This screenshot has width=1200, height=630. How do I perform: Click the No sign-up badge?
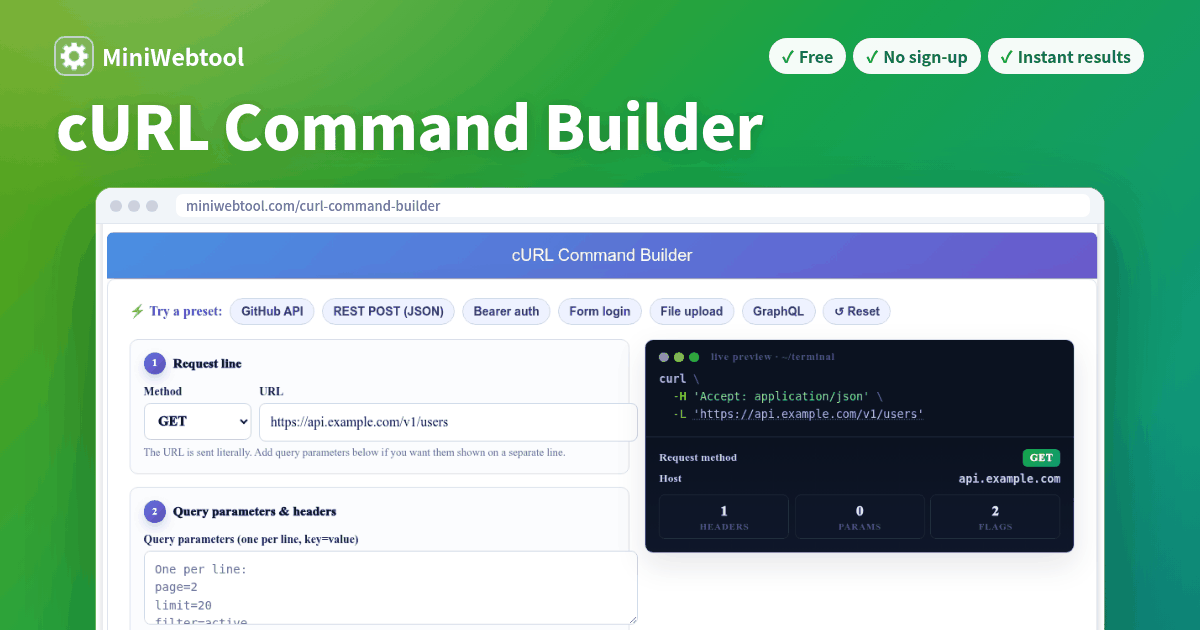click(917, 57)
